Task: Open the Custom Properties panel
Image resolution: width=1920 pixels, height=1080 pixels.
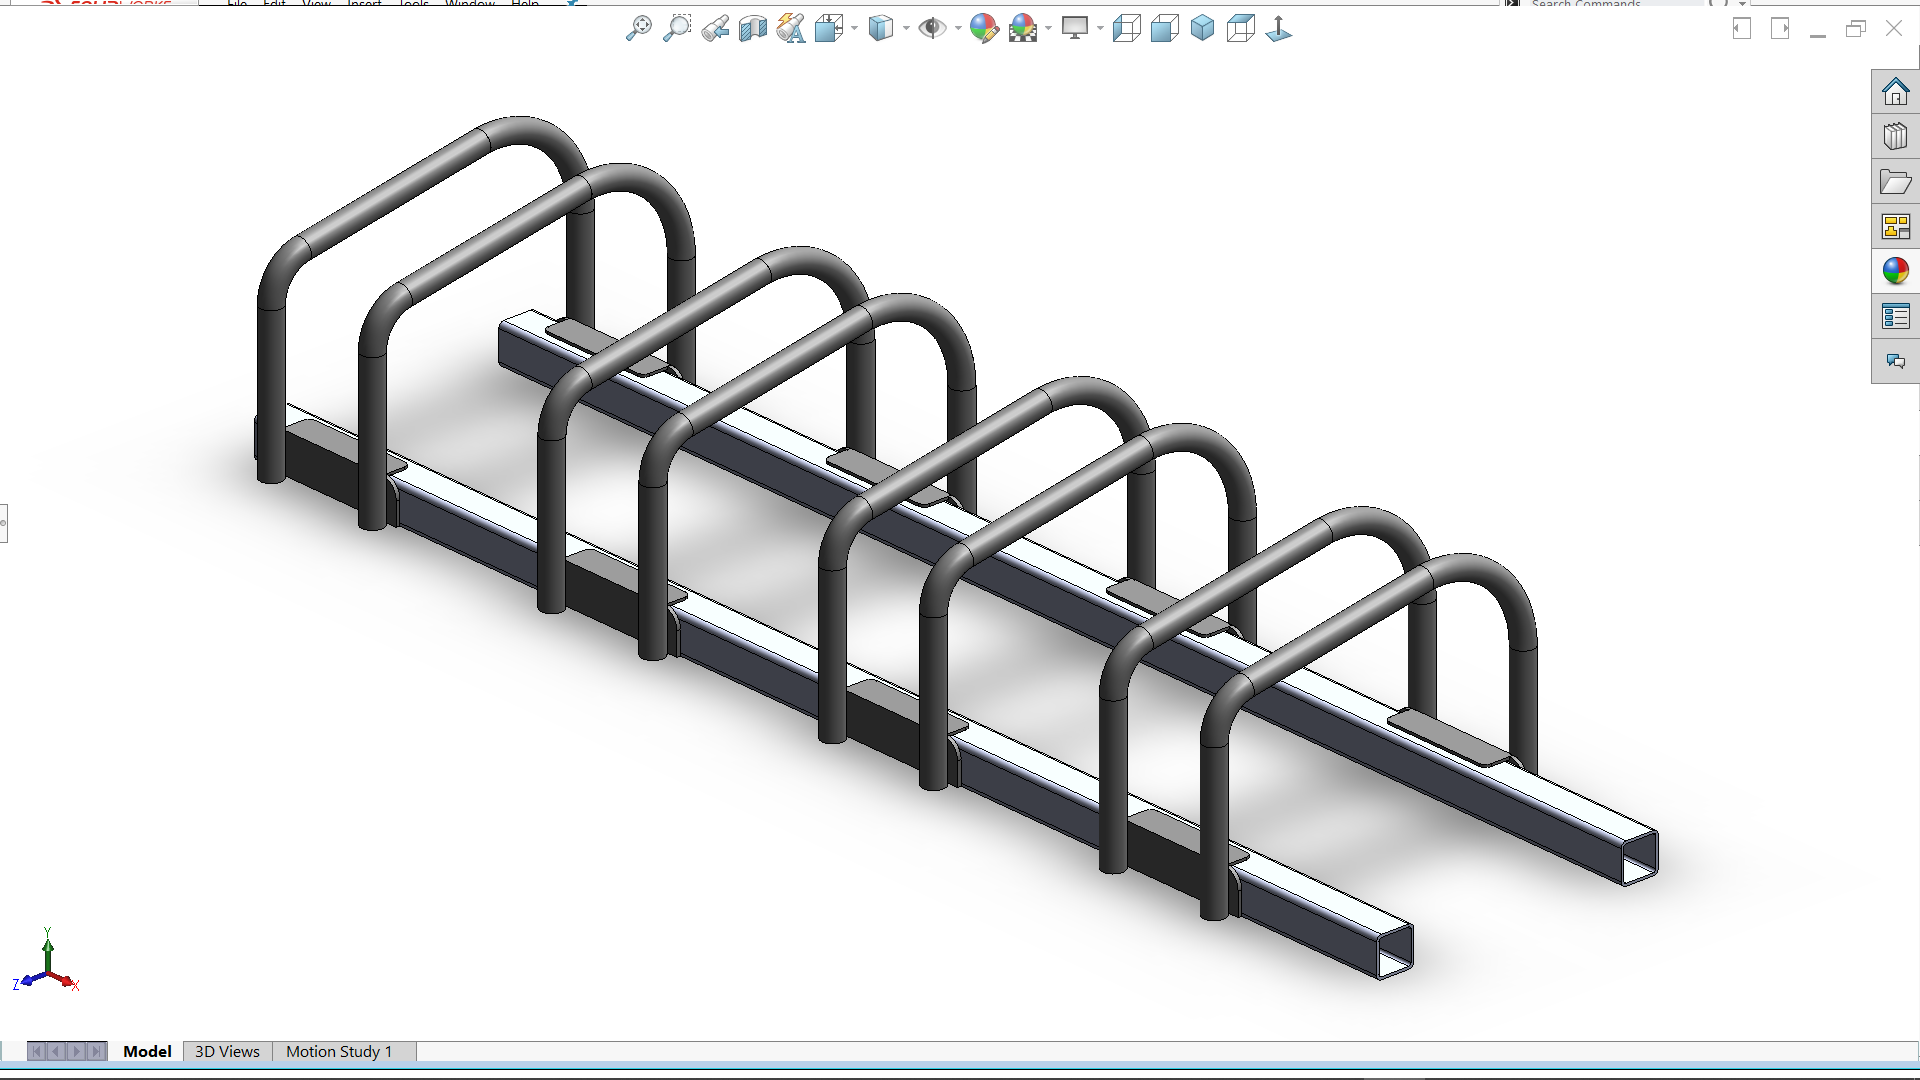Action: (x=1895, y=317)
